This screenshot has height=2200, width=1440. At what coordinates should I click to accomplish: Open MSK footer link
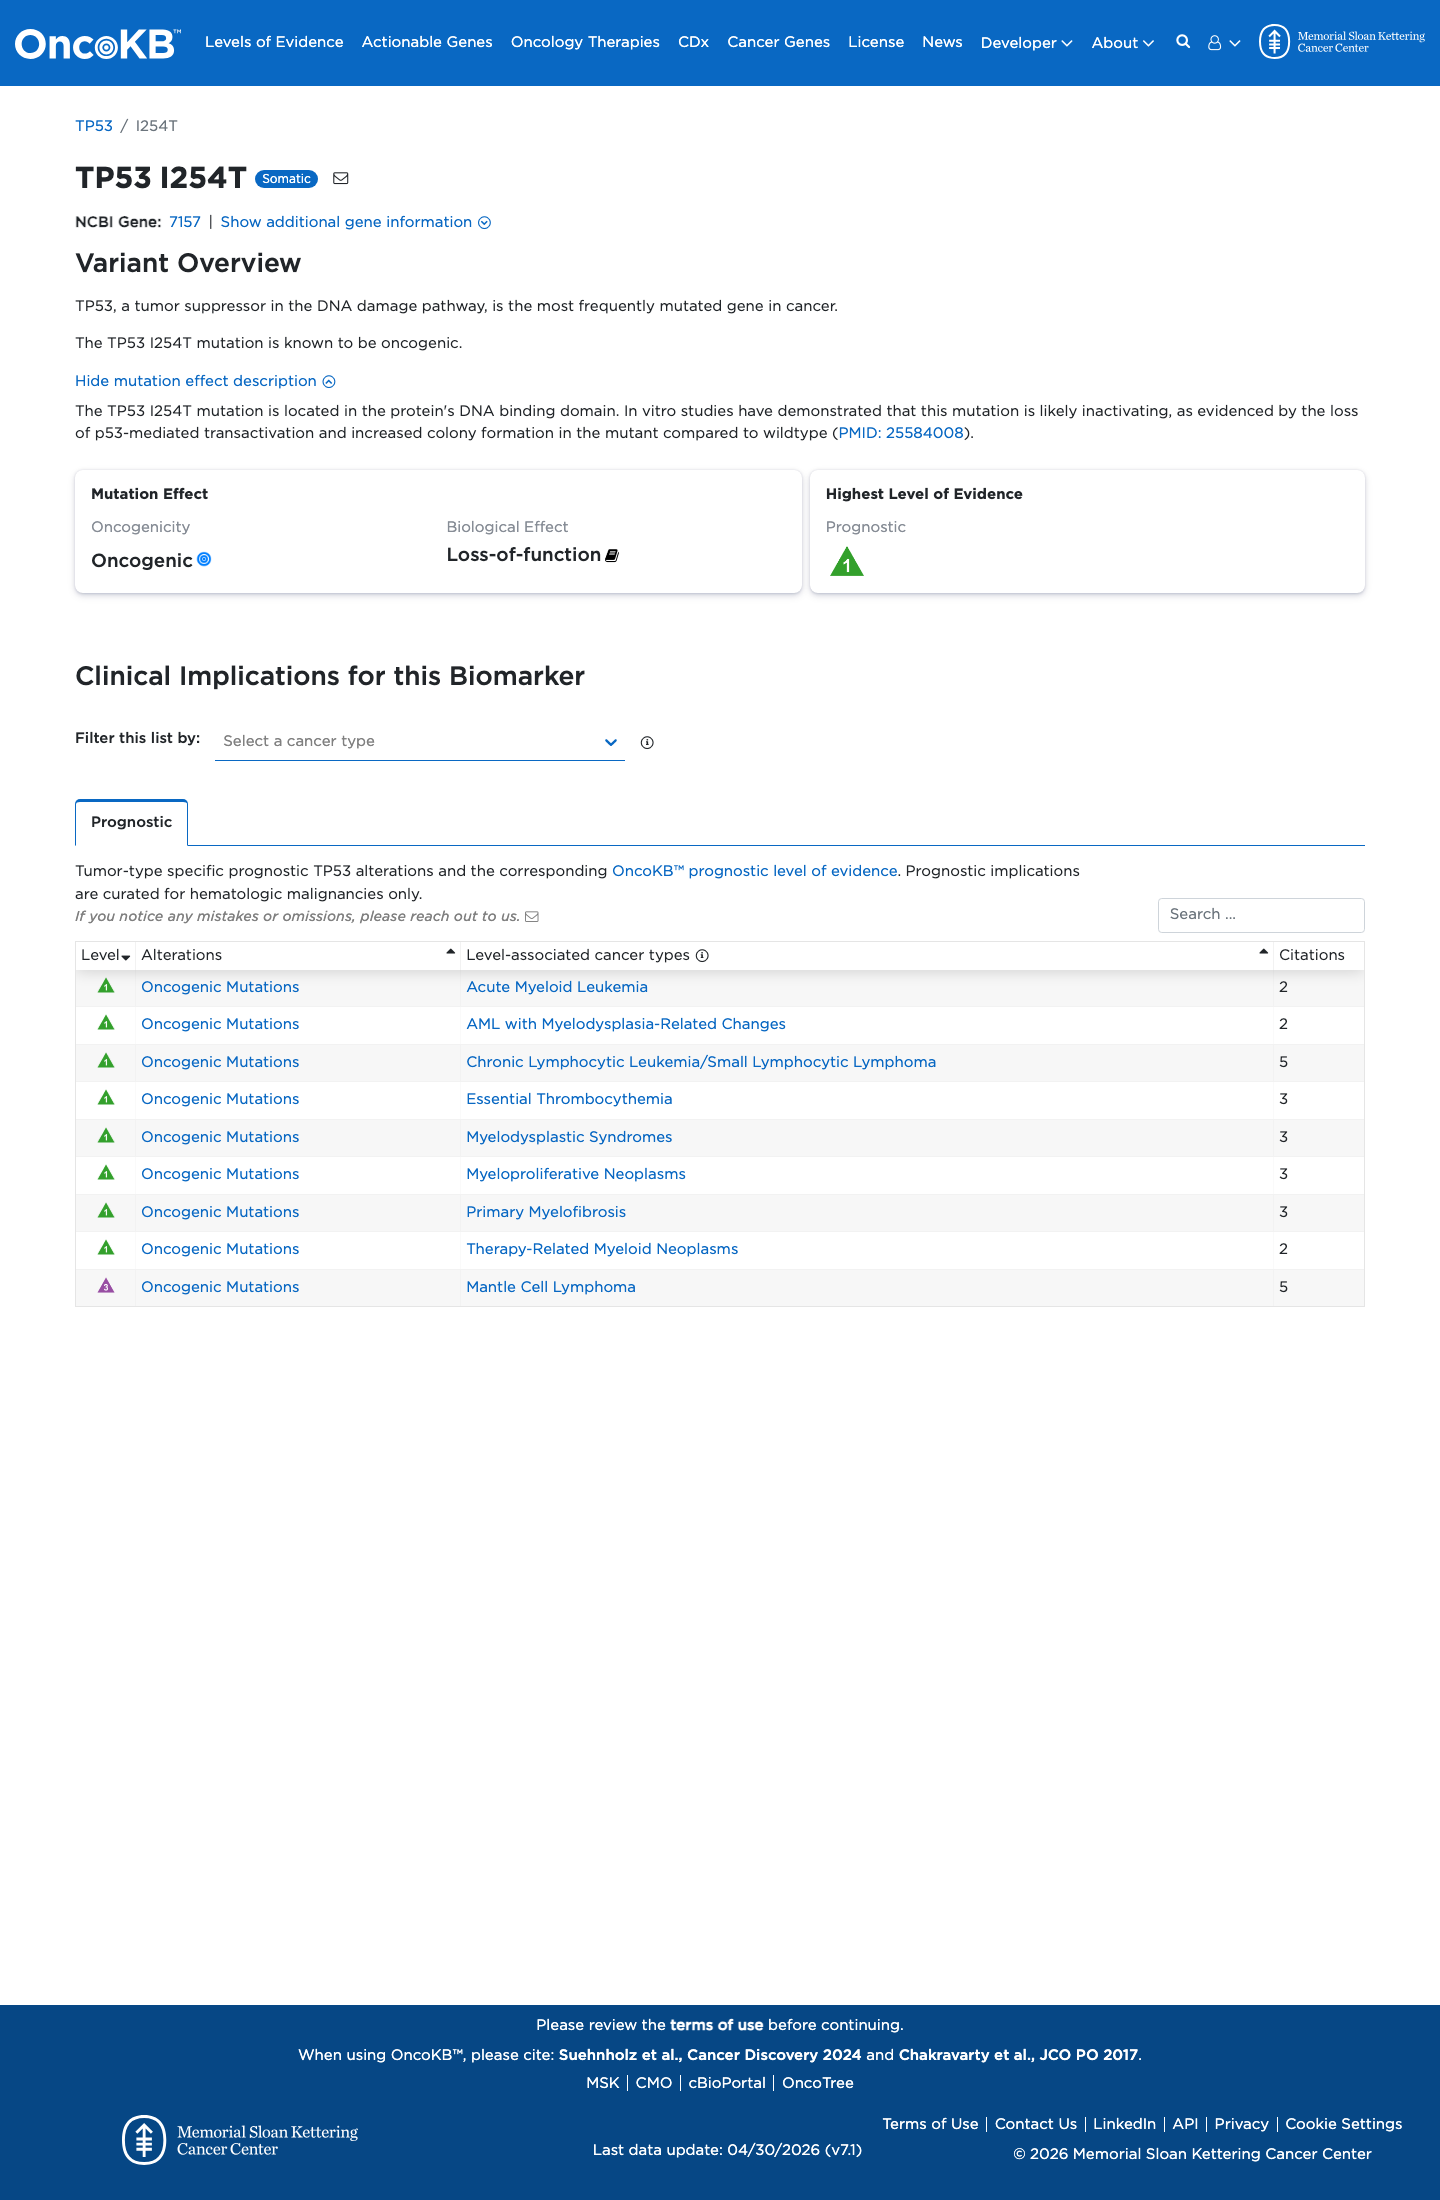point(603,2083)
